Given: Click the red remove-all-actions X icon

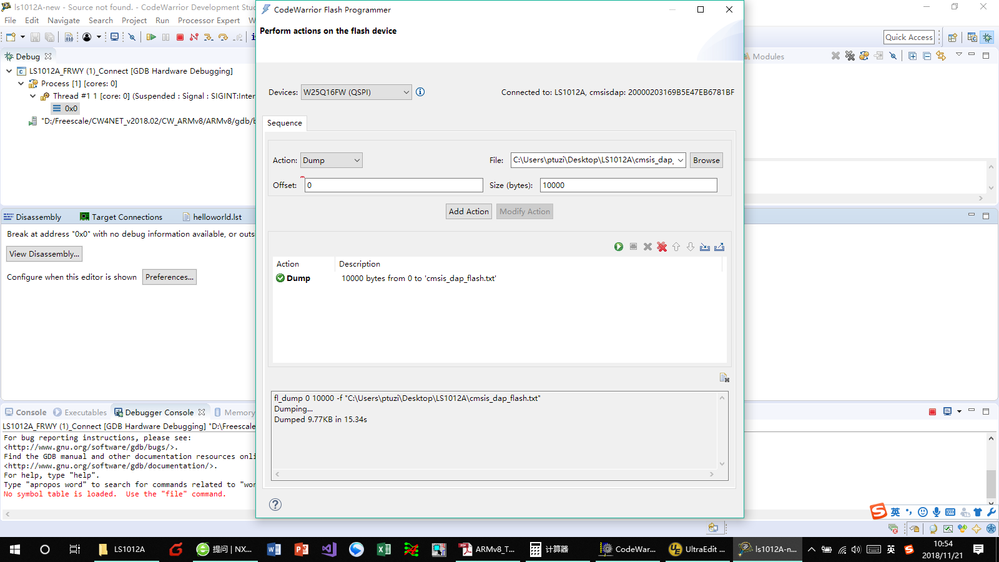Looking at the screenshot, I should 662,247.
